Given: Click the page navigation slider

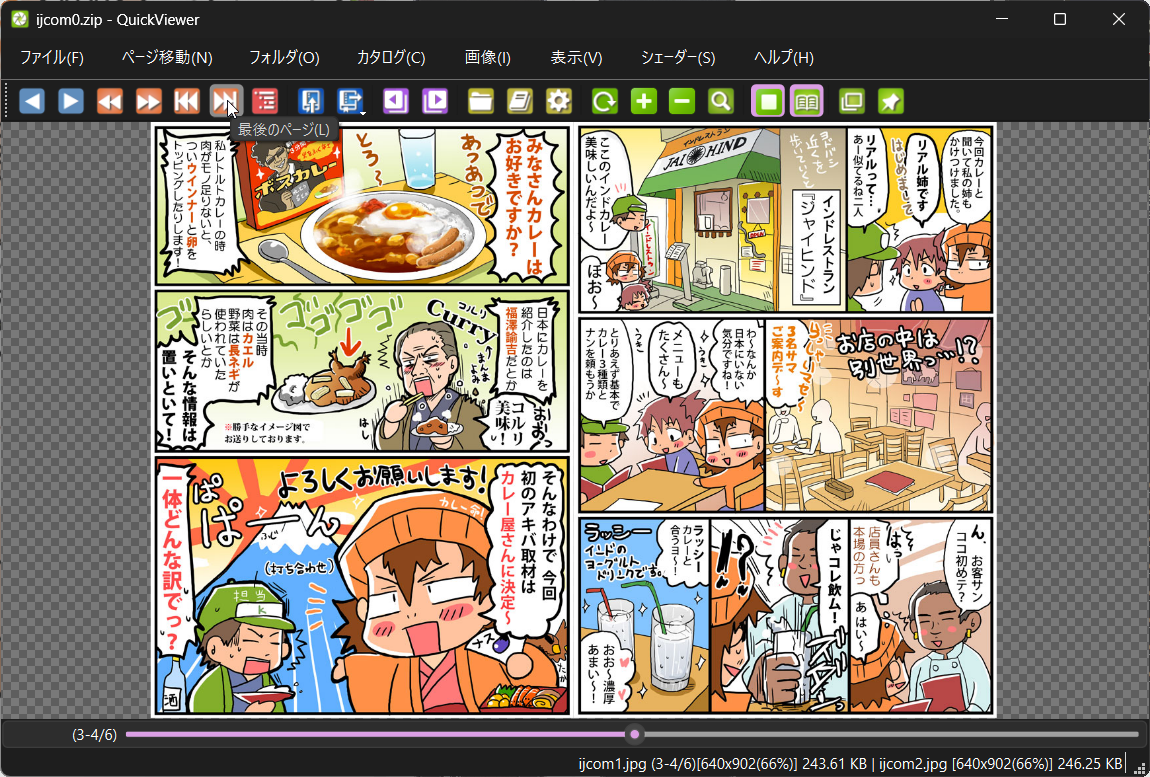Looking at the screenshot, I should pyautogui.click(x=633, y=734).
